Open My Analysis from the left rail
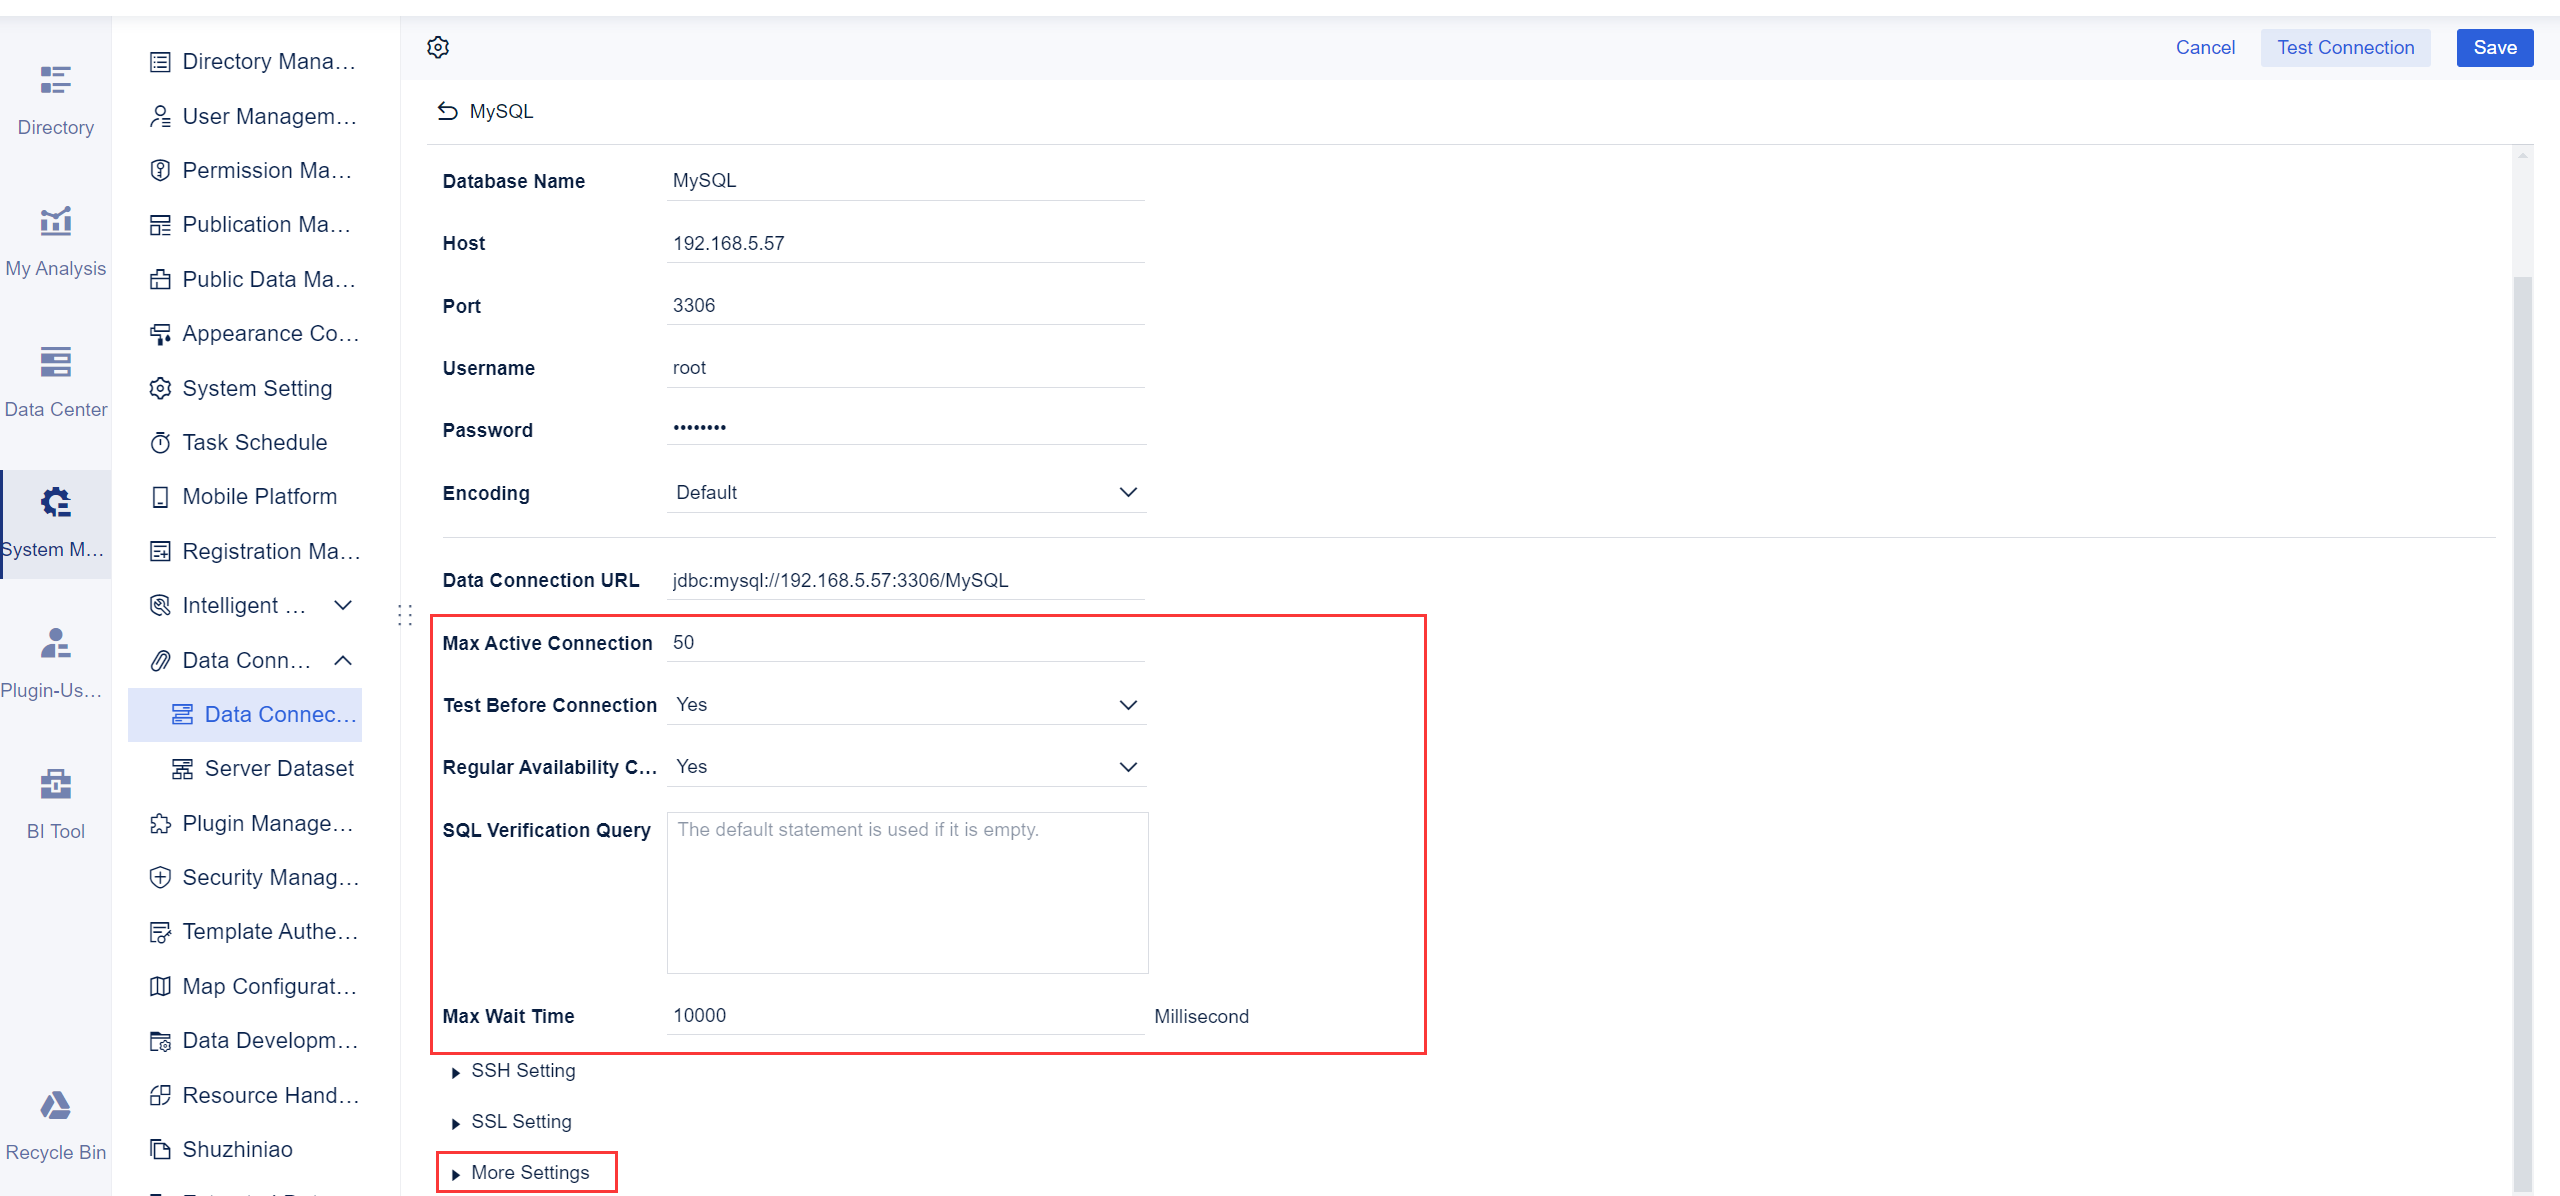 click(x=55, y=235)
